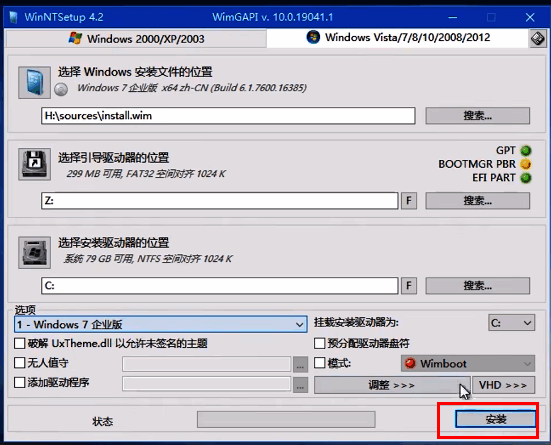The image size is (551, 445).
Task: Open 调整 >>> tweaks button
Action: [x=392, y=385]
